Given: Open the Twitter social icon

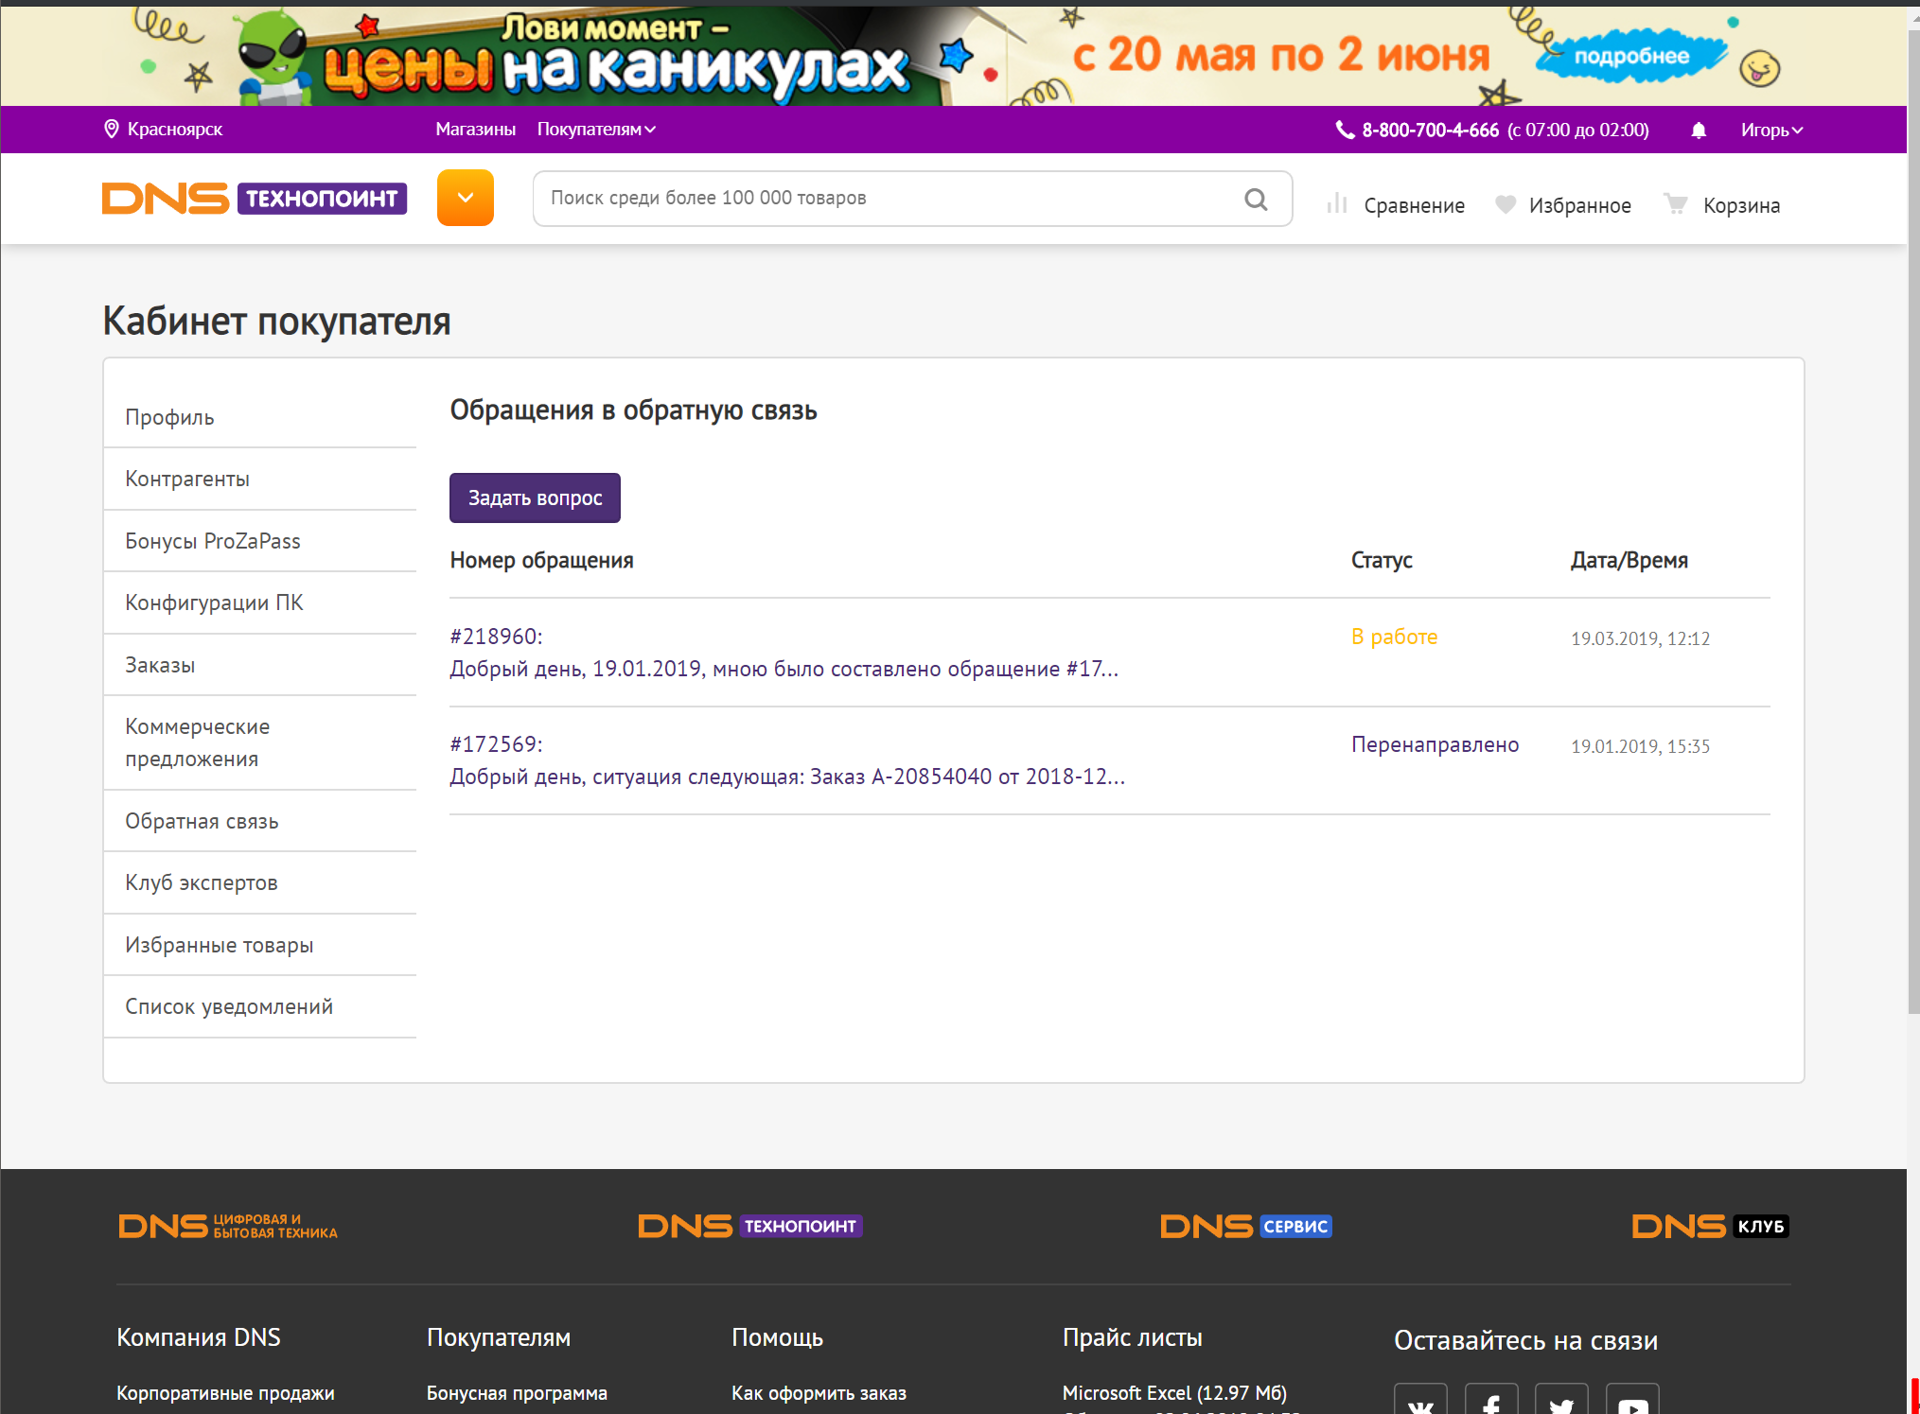Looking at the screenshot, I should [1561, 1400].
